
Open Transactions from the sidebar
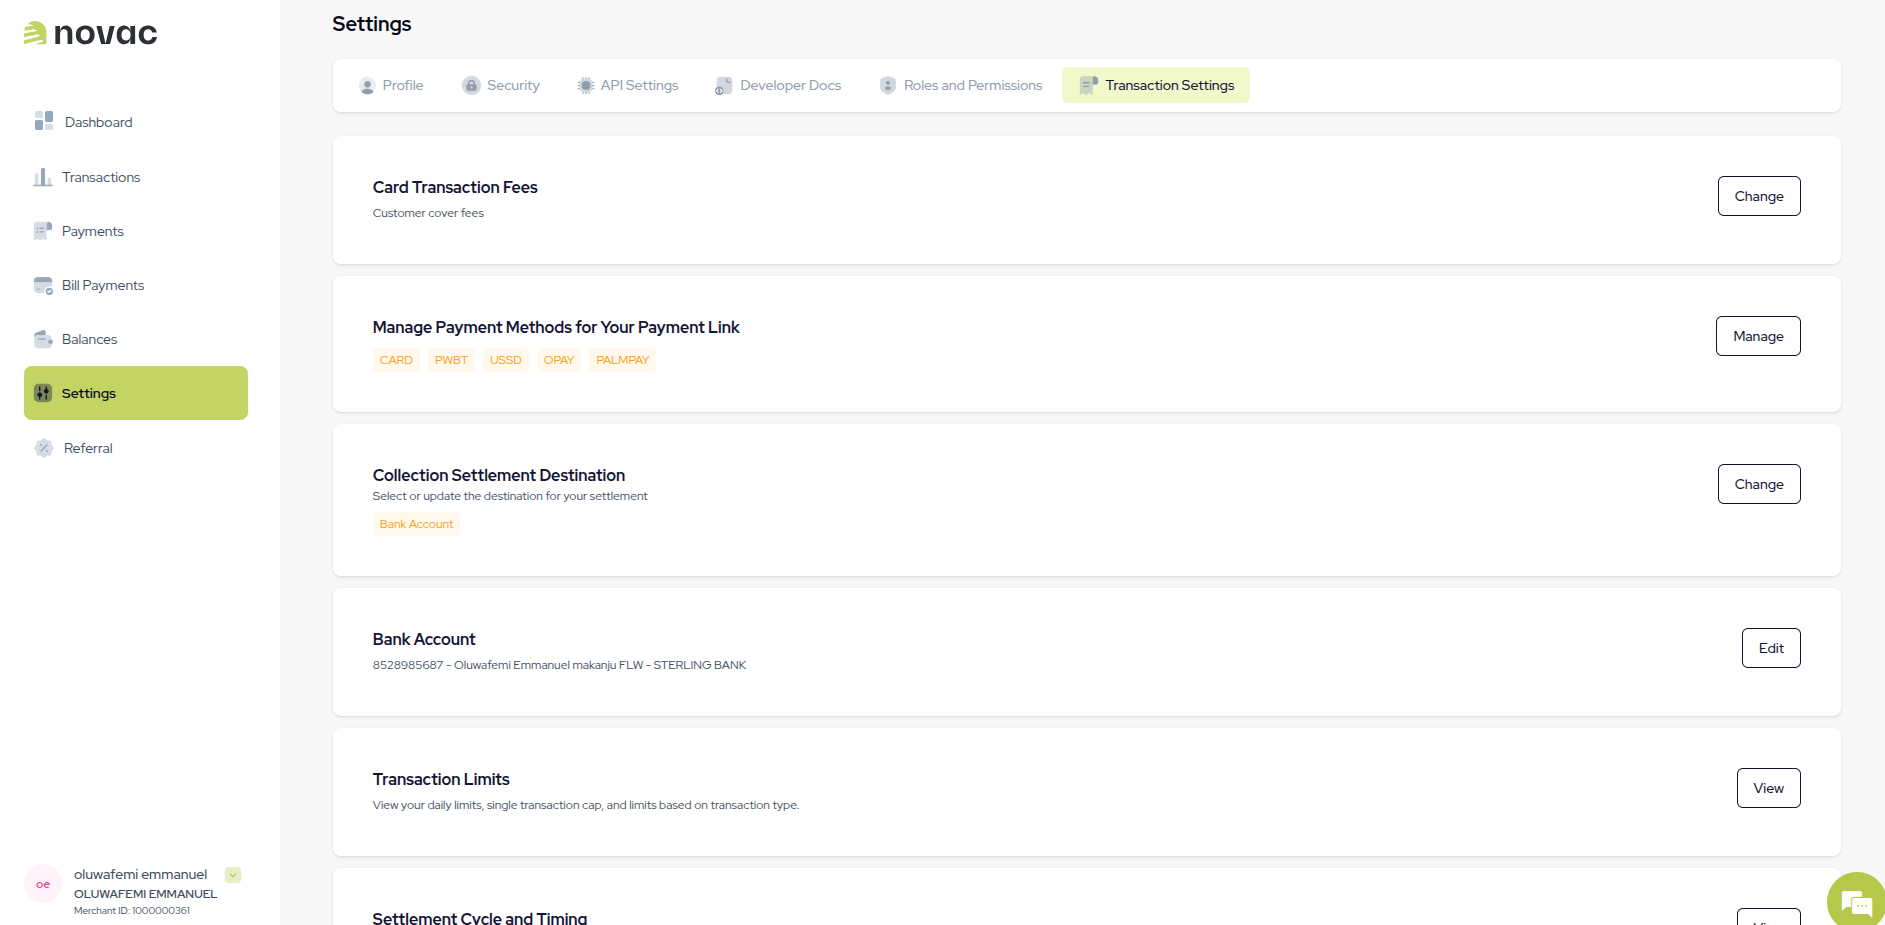(101, 177)
